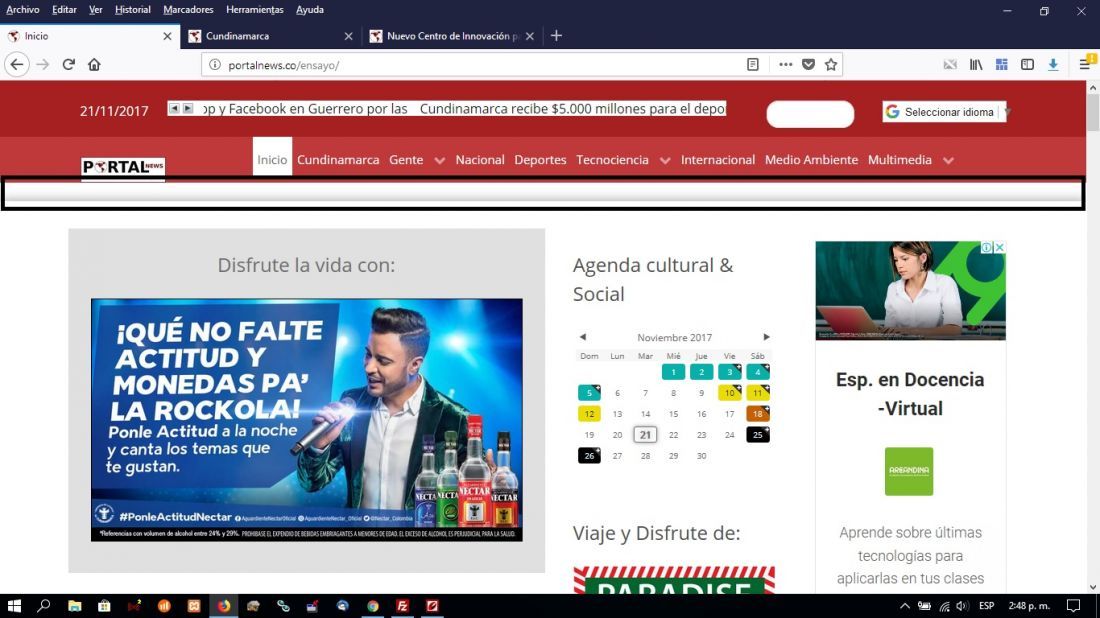Open the Downloads arrow panel
Viewport: 1100px width, 618px height.
click(x=1053, y=65)
